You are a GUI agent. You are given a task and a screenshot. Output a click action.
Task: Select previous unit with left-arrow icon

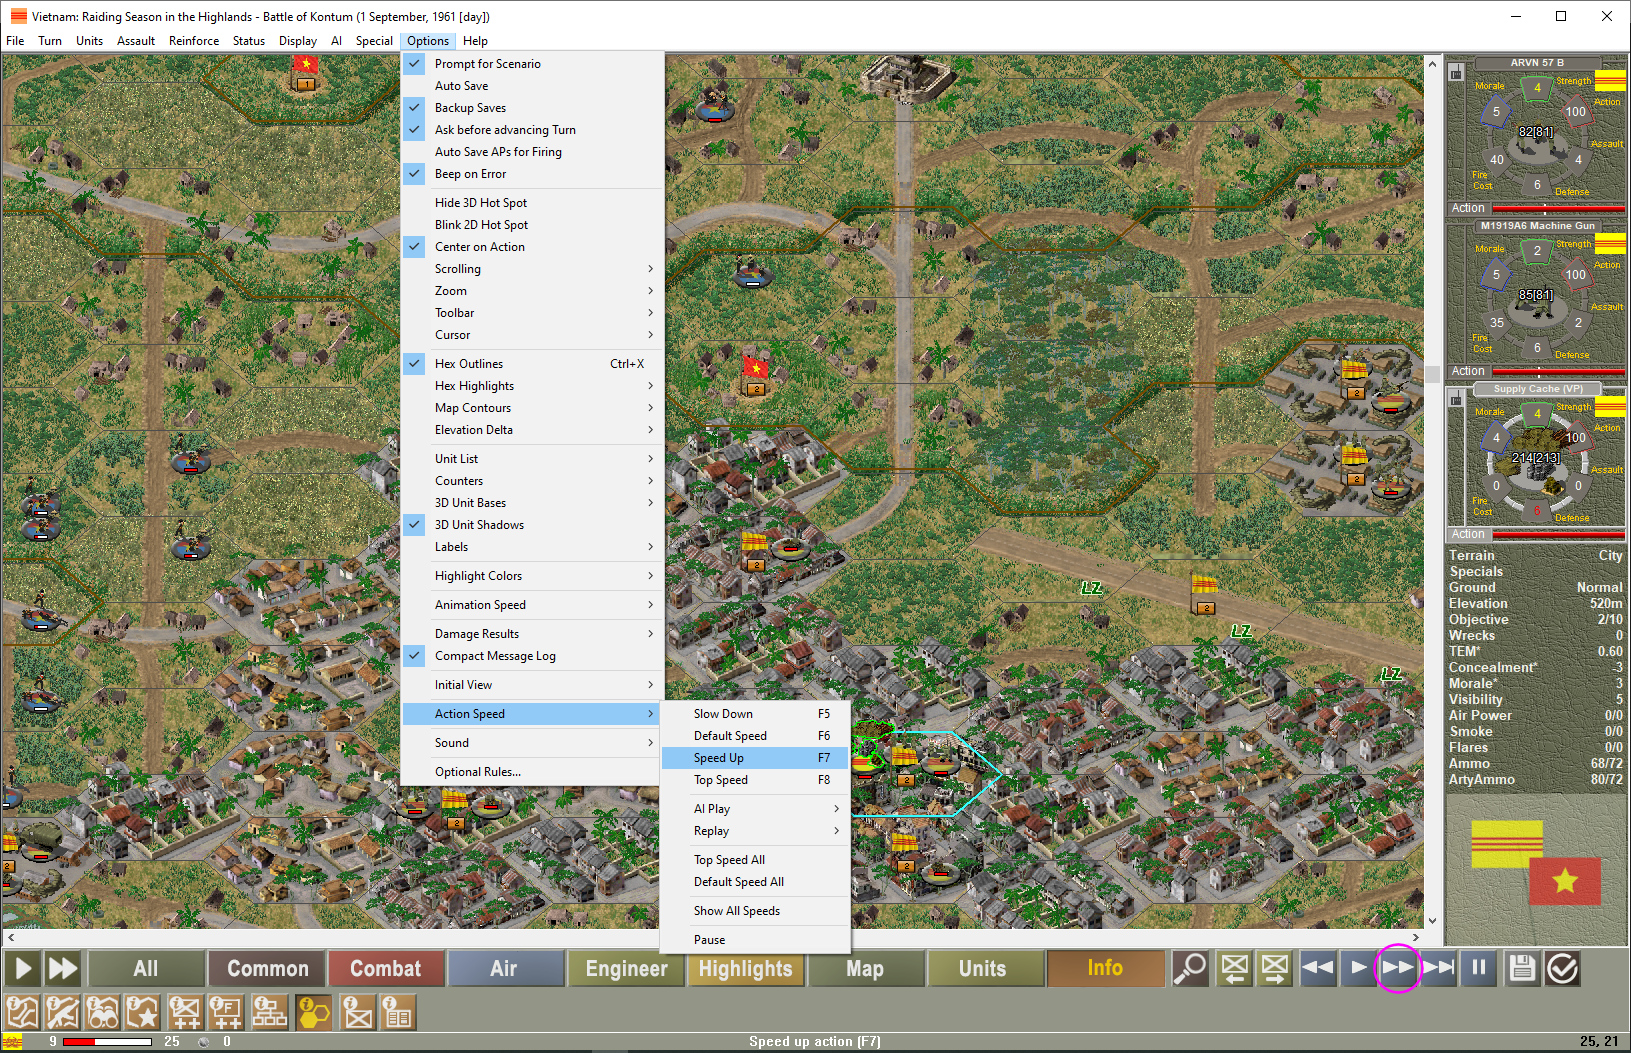[x=1235, y=968]
